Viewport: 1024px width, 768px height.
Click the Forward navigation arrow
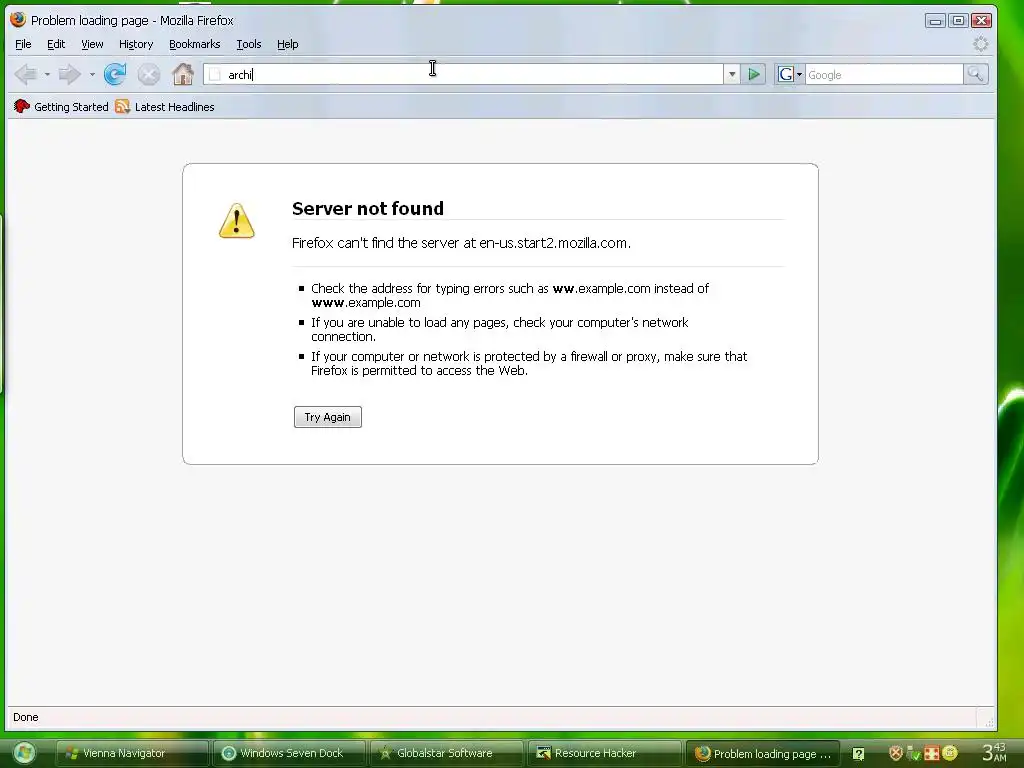69,74
